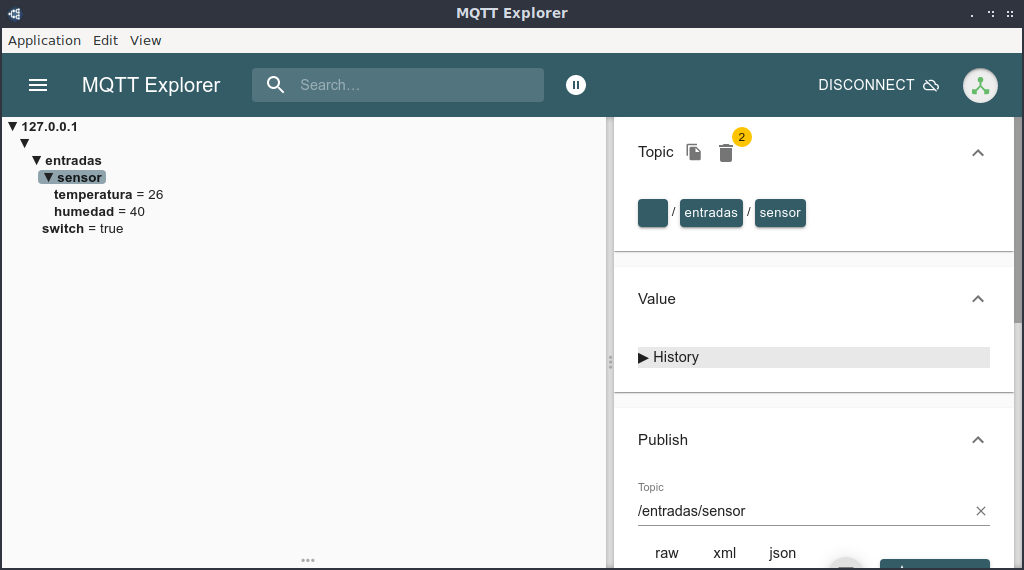Select raw payload format
This screenshot has width=1024, height=570.
666,553
